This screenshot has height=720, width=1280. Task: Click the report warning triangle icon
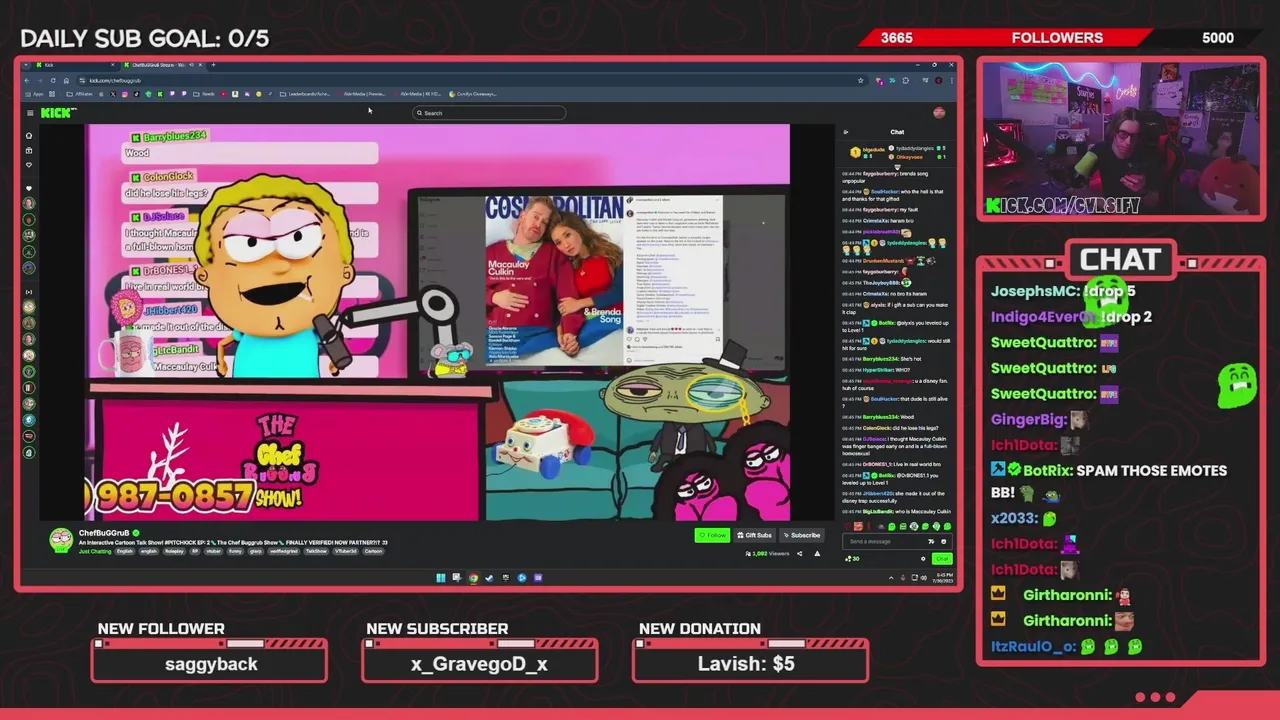click(x=817, y=553)
